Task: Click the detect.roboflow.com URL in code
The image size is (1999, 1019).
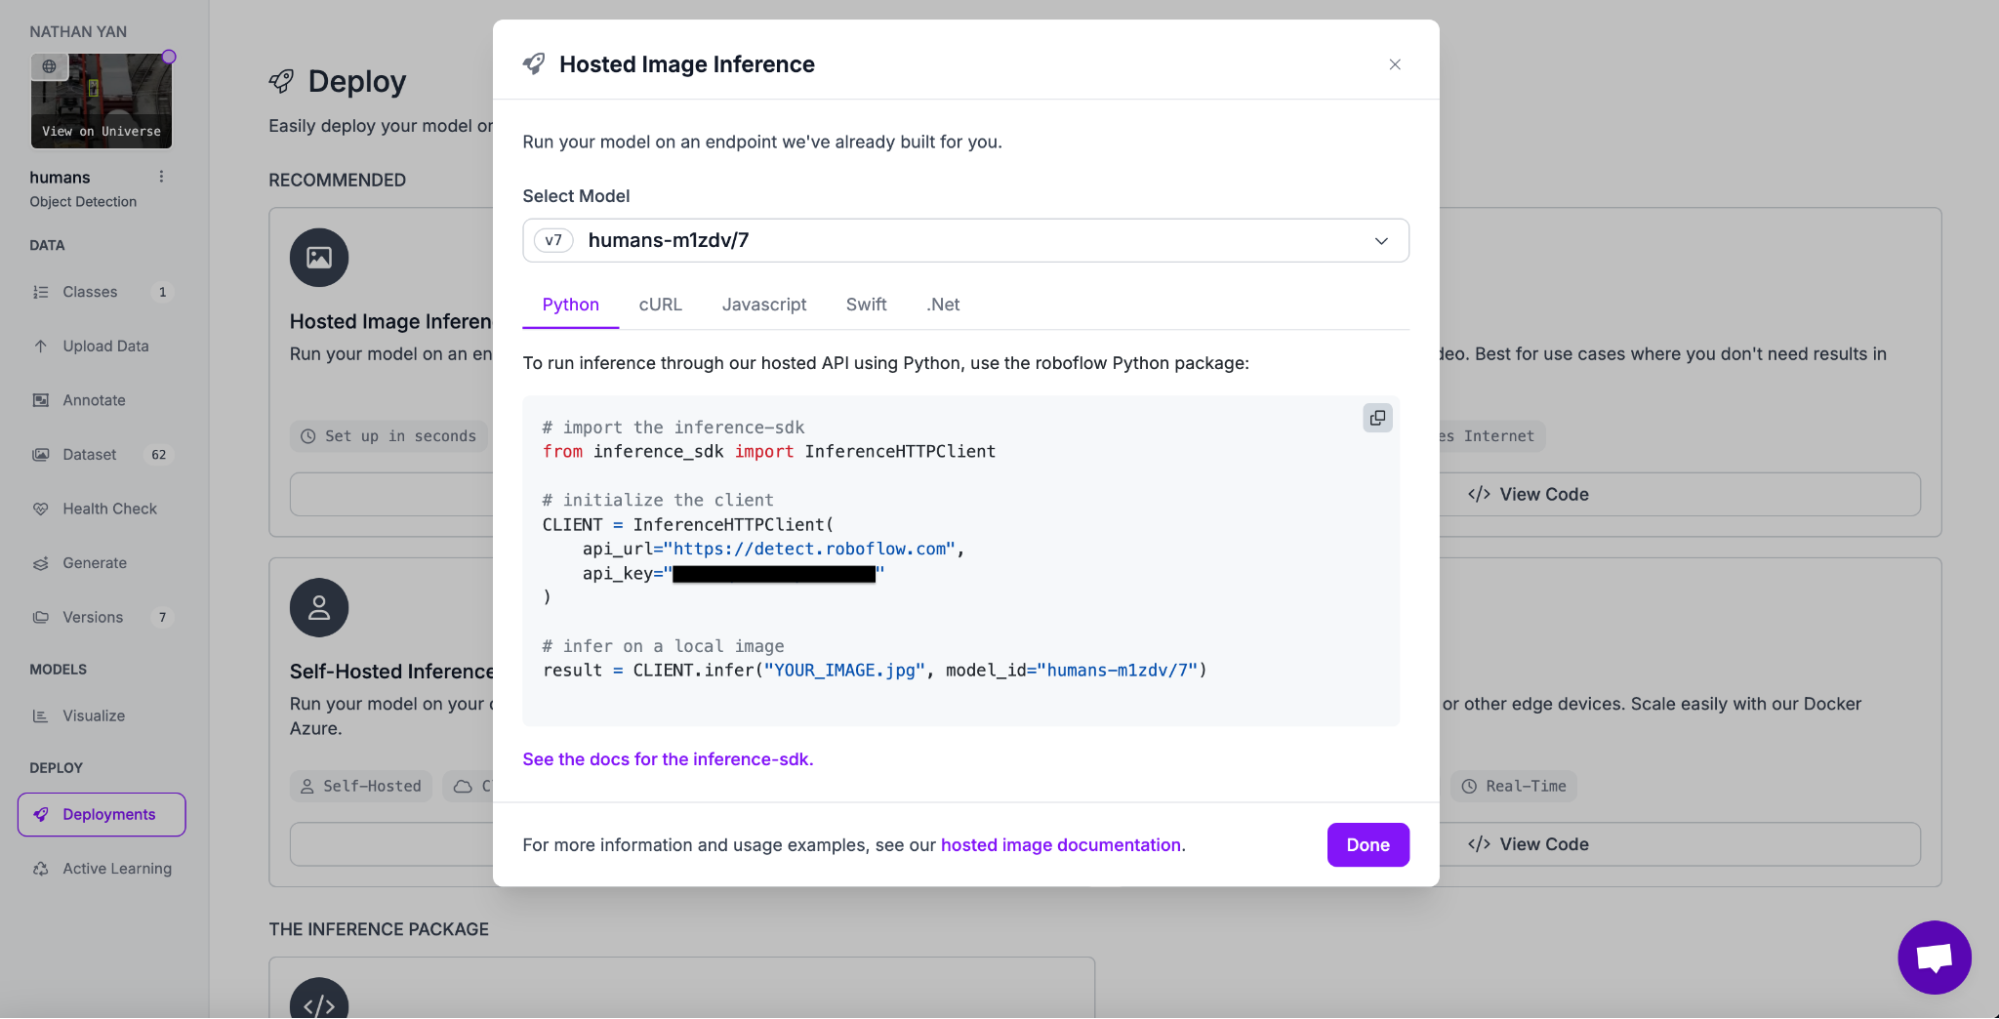Action: [x=809, y=549]
